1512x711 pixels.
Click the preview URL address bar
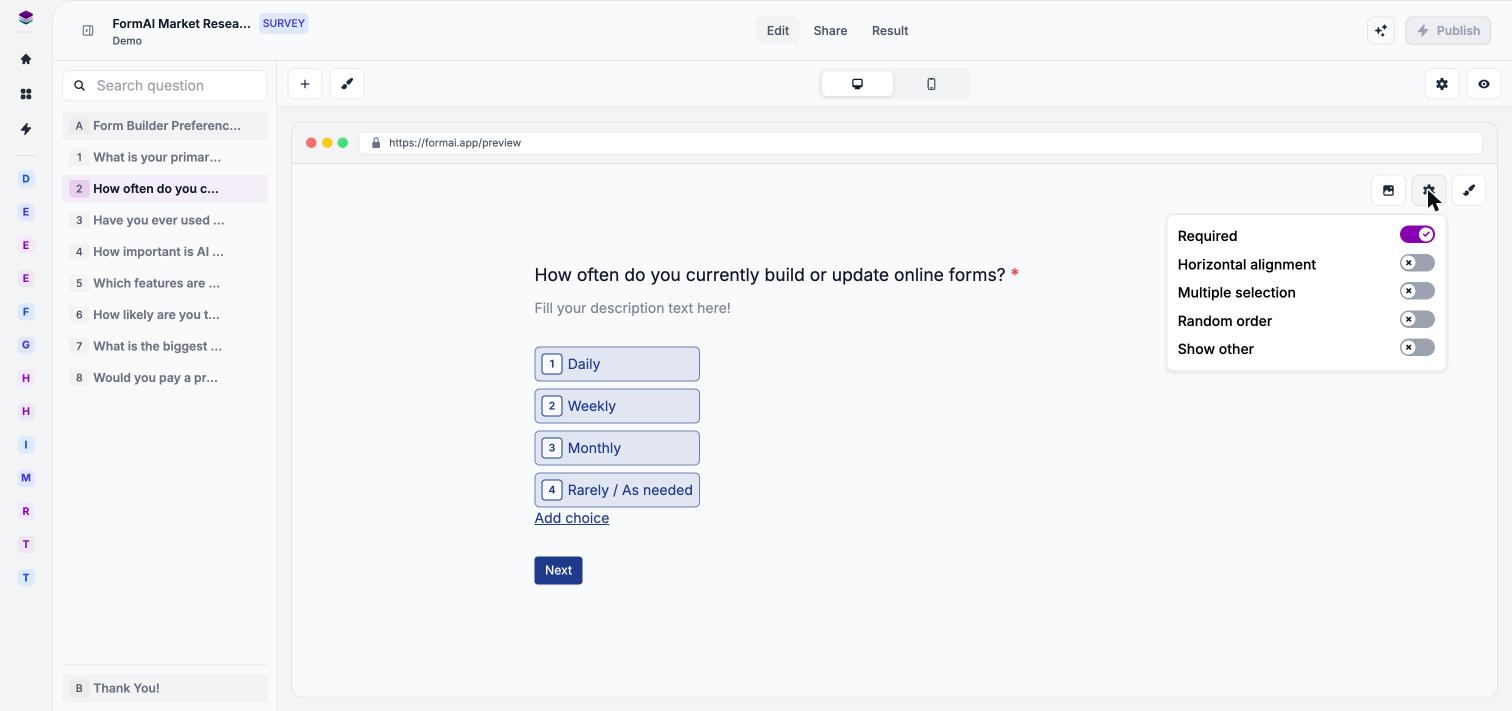[x=920, y=143]
